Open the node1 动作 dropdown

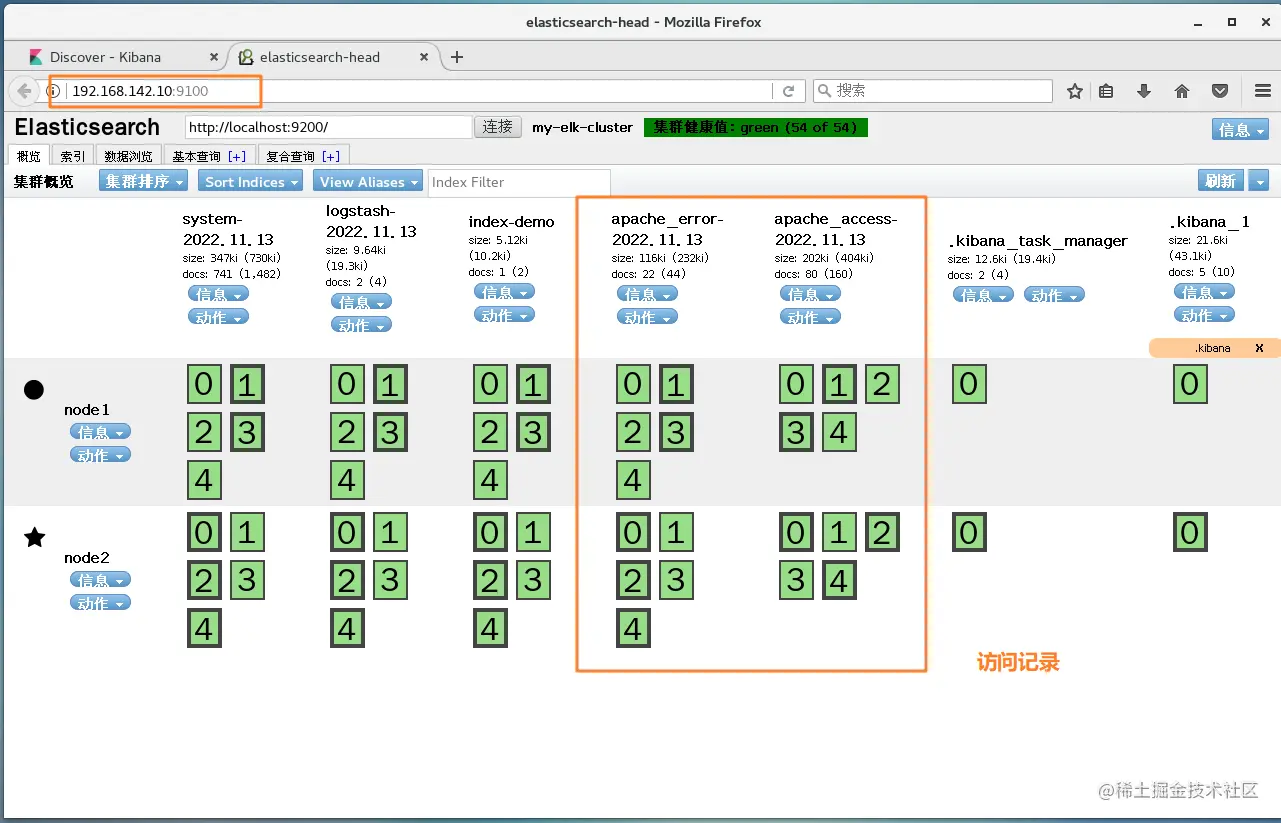[100, 455]
